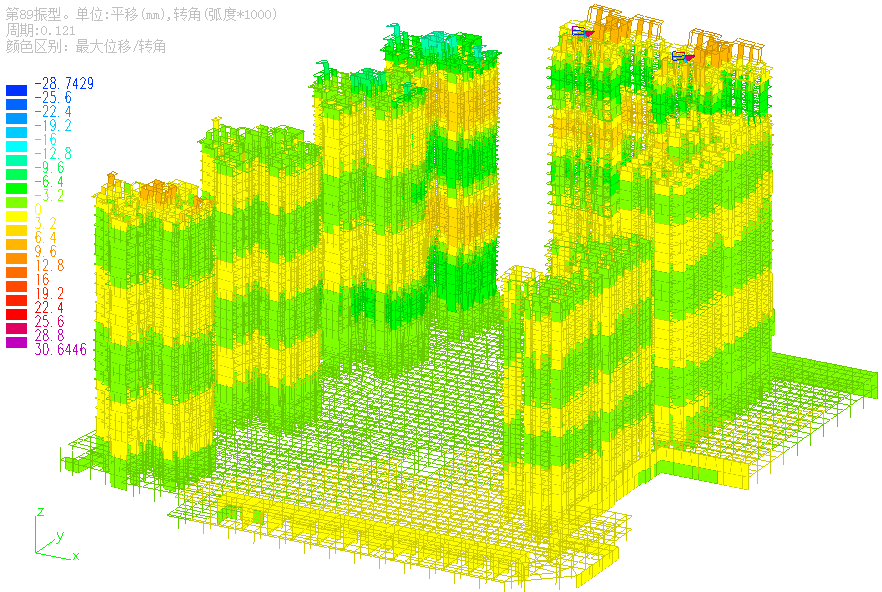
Task: Click the legend value -28.7429
Action: click(x=64, y=83)
